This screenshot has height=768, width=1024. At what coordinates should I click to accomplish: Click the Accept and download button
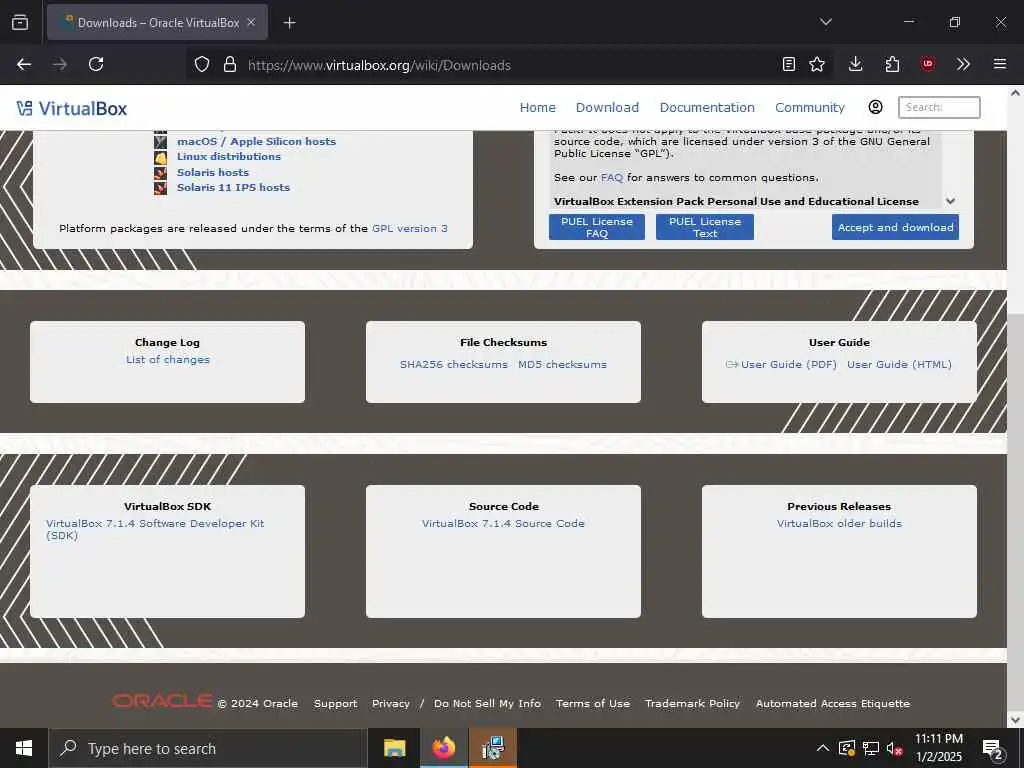coord(895,227)
